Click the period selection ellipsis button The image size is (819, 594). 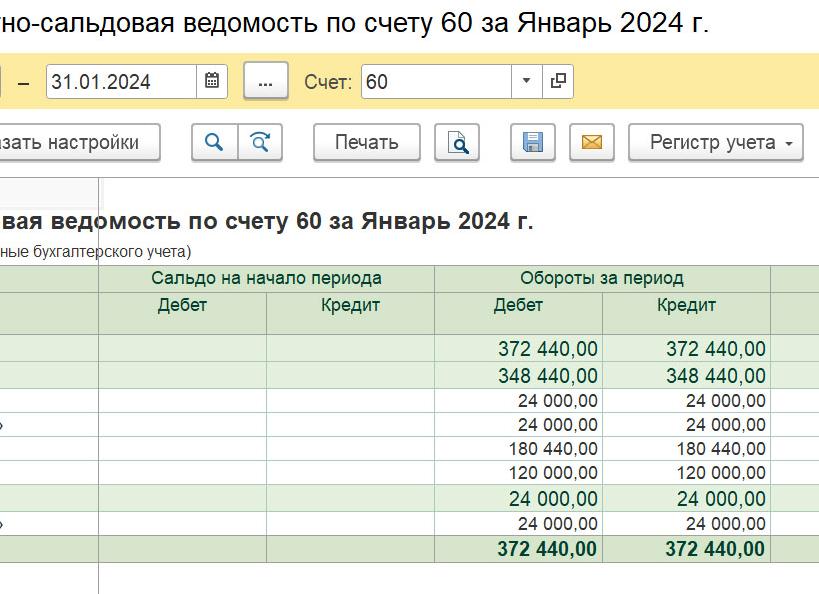[265, 81]
